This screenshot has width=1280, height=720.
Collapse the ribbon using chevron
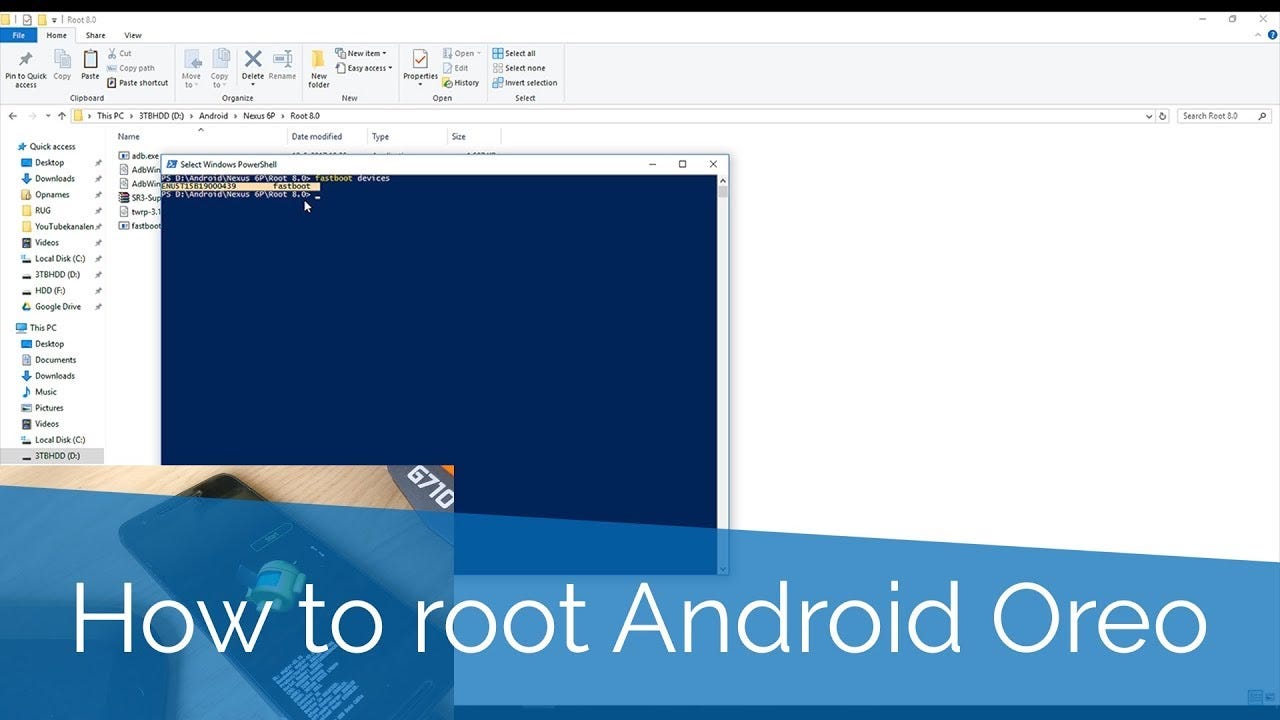tap(1257, 35)
